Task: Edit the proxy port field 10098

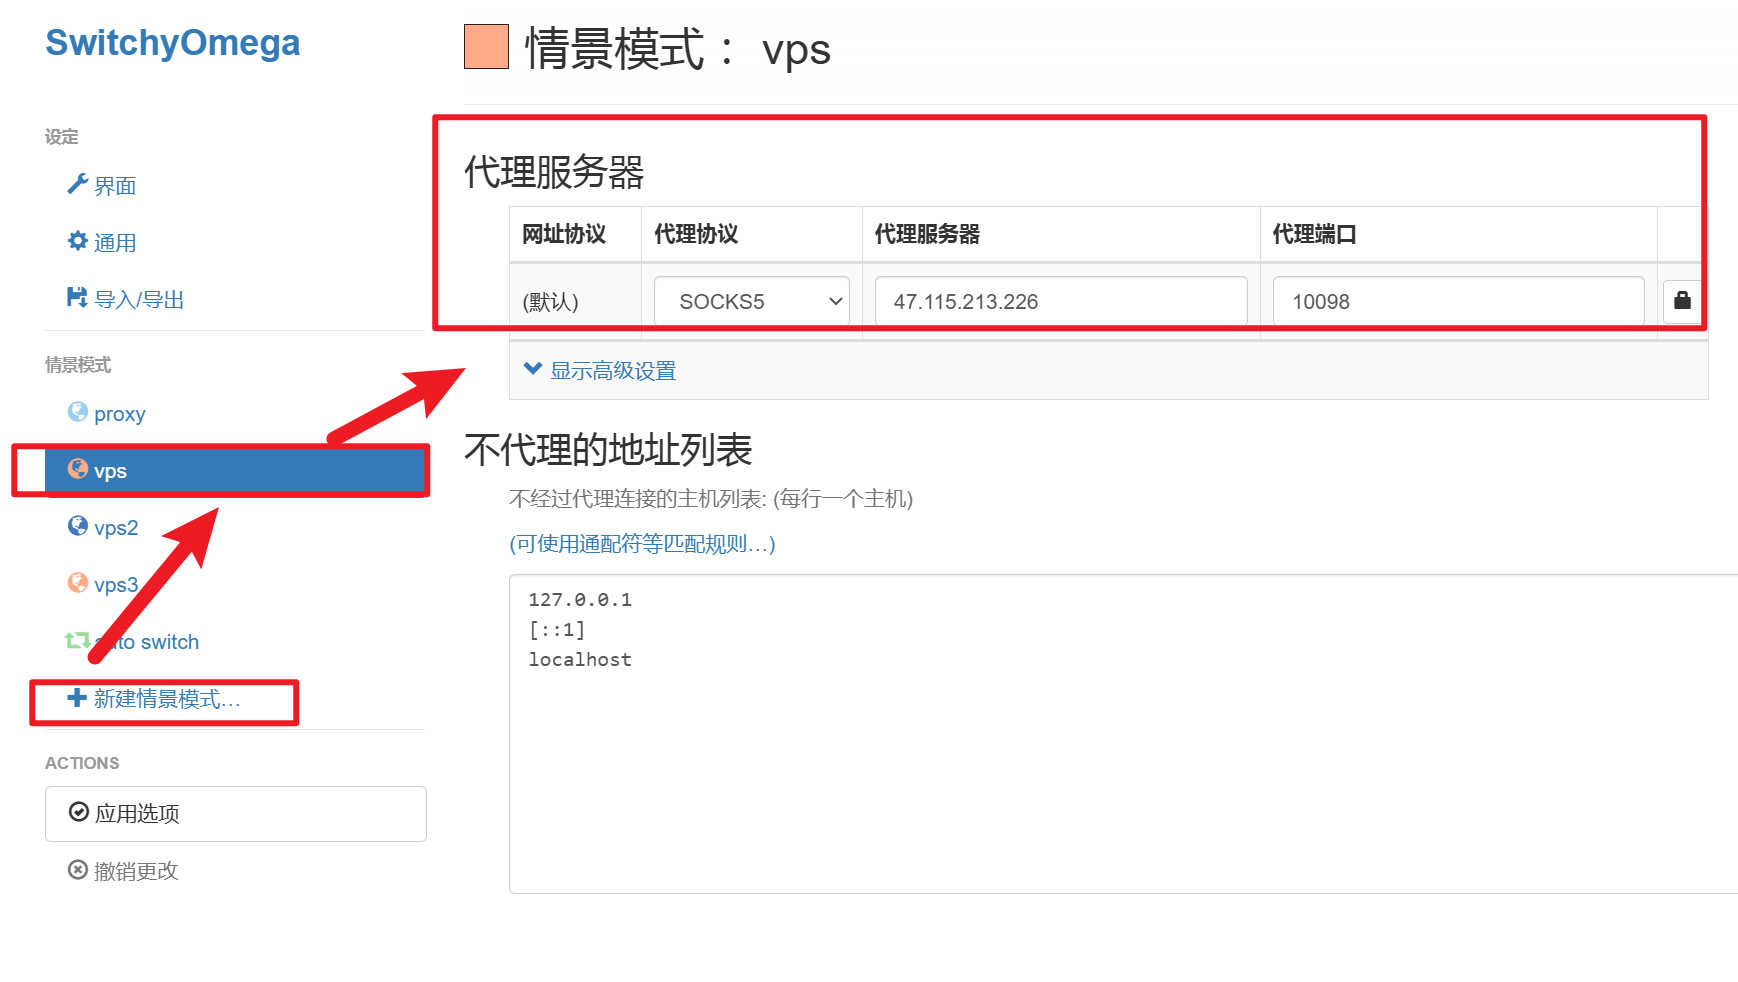Action: (x=1459, y=301)
